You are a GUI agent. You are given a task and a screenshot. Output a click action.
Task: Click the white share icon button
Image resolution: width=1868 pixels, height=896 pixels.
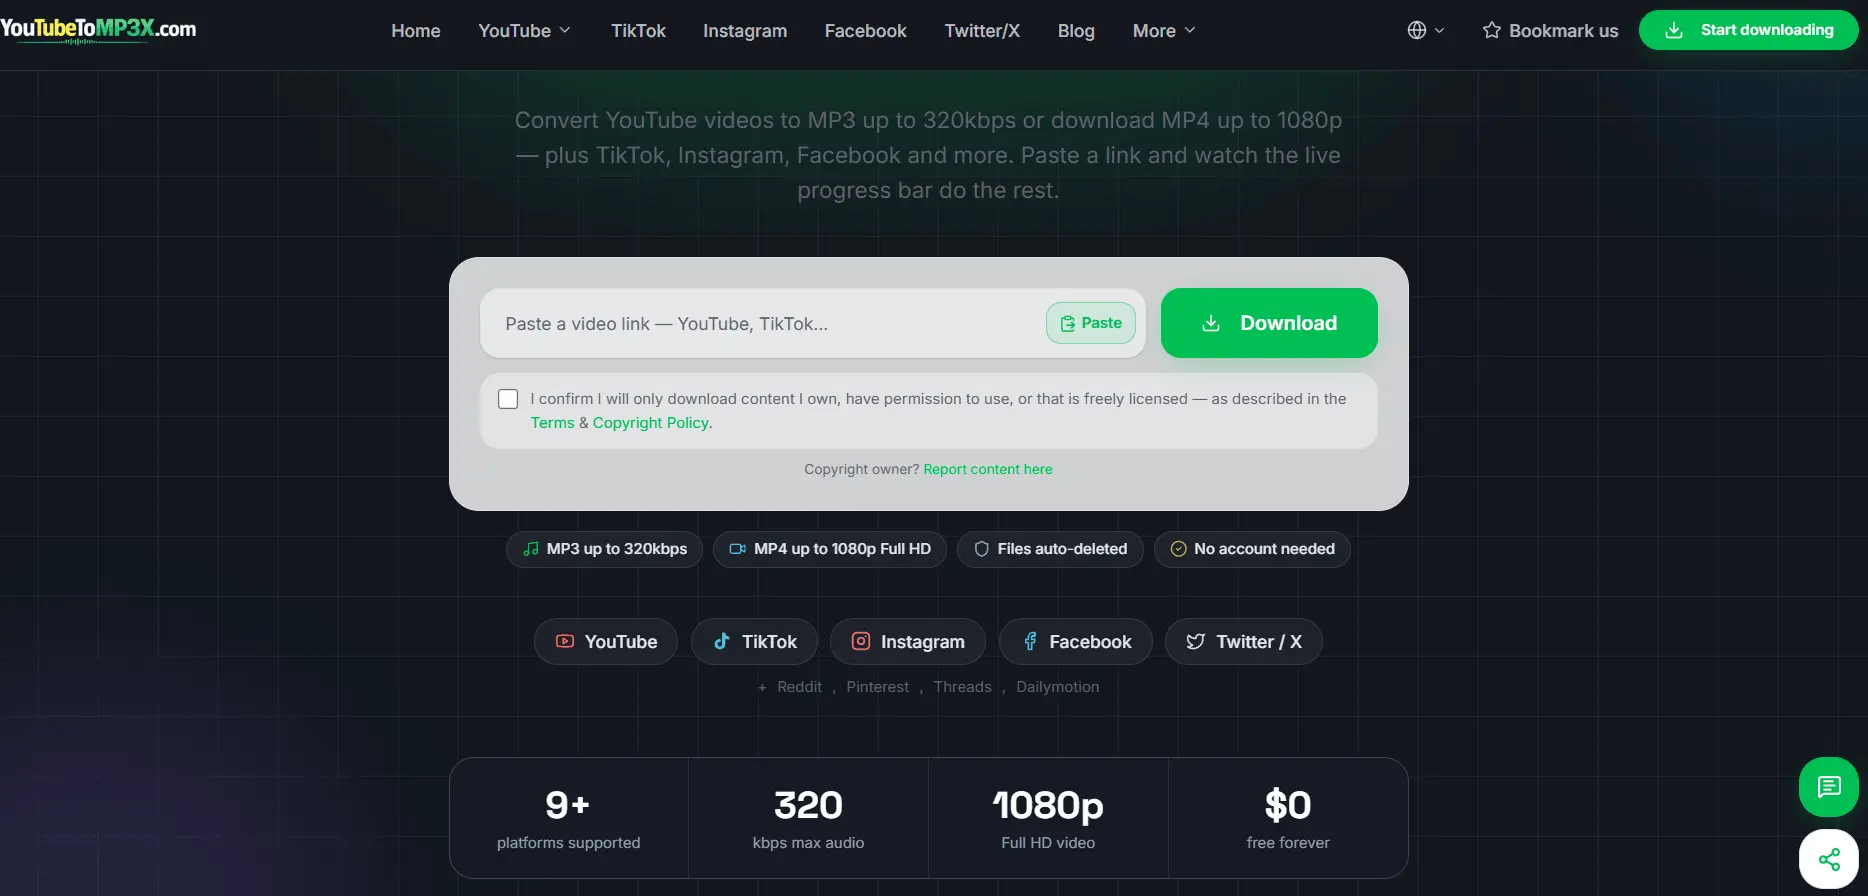tap(1829, 859)
